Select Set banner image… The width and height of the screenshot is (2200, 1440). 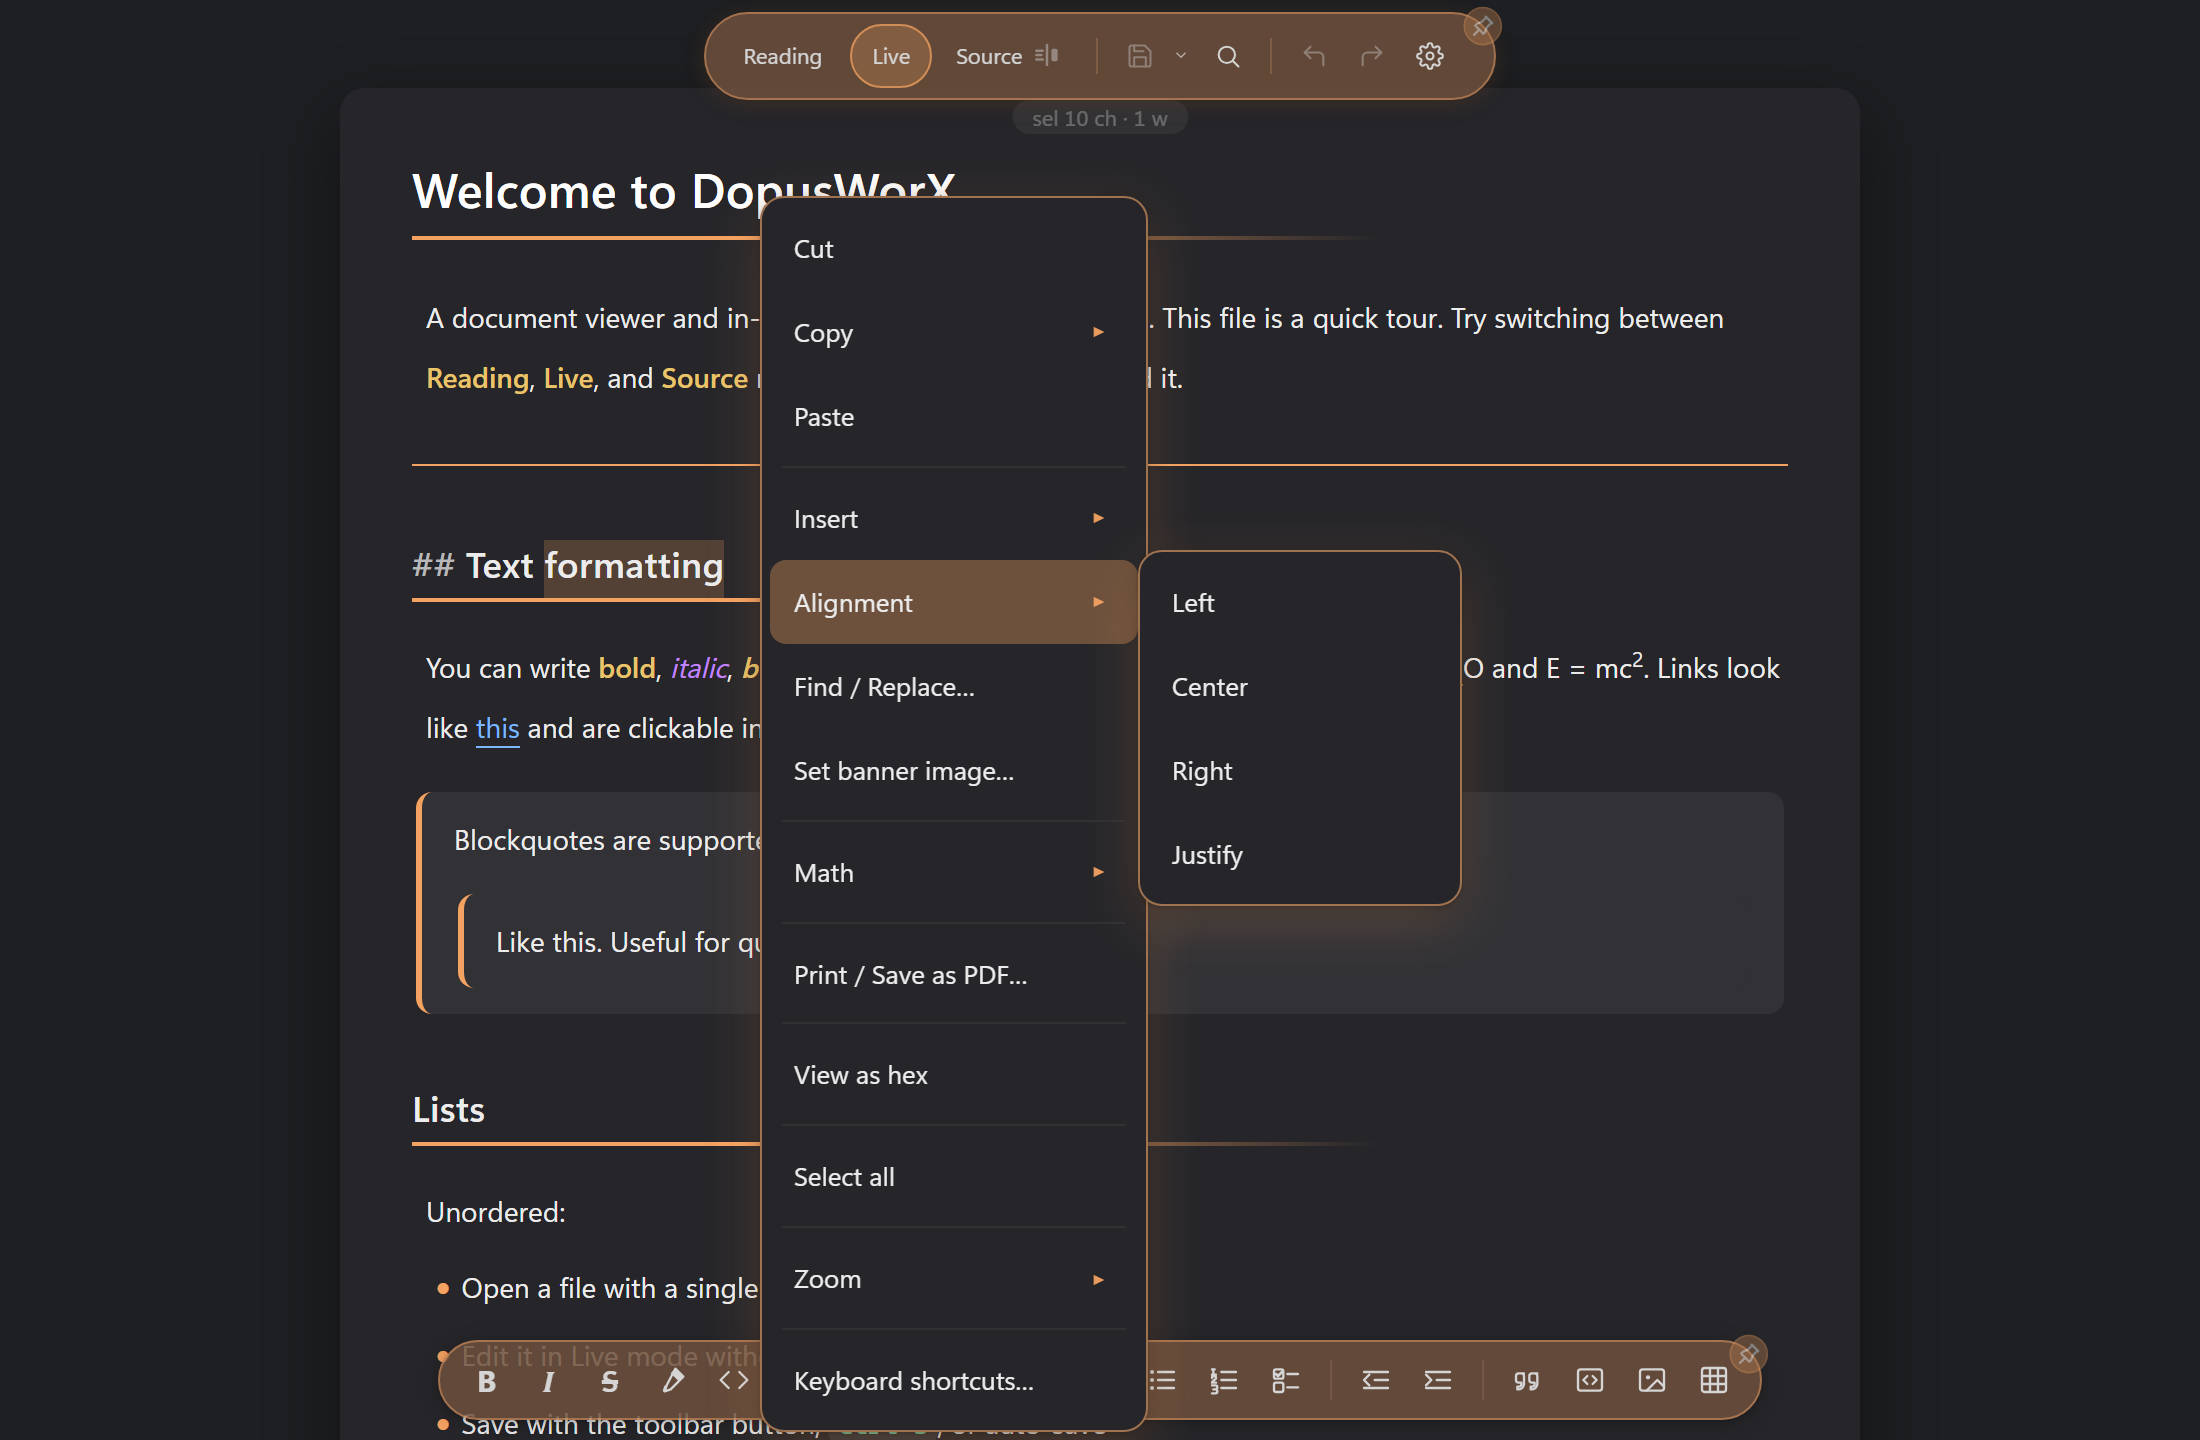[x=954, y=771]
